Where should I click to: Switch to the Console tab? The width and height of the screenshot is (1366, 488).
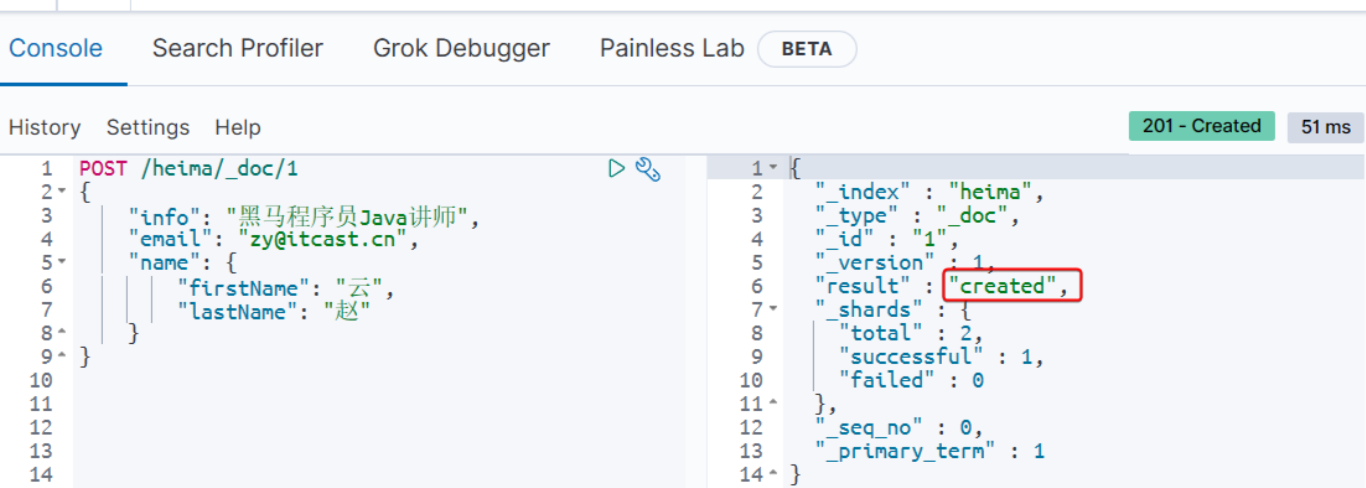56,48
